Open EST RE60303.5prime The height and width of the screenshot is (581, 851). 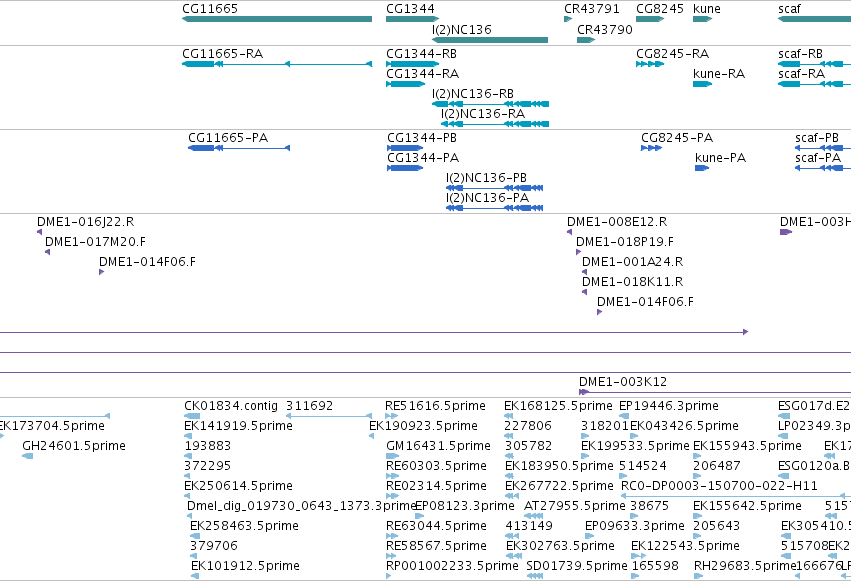[x=436, y=466]
